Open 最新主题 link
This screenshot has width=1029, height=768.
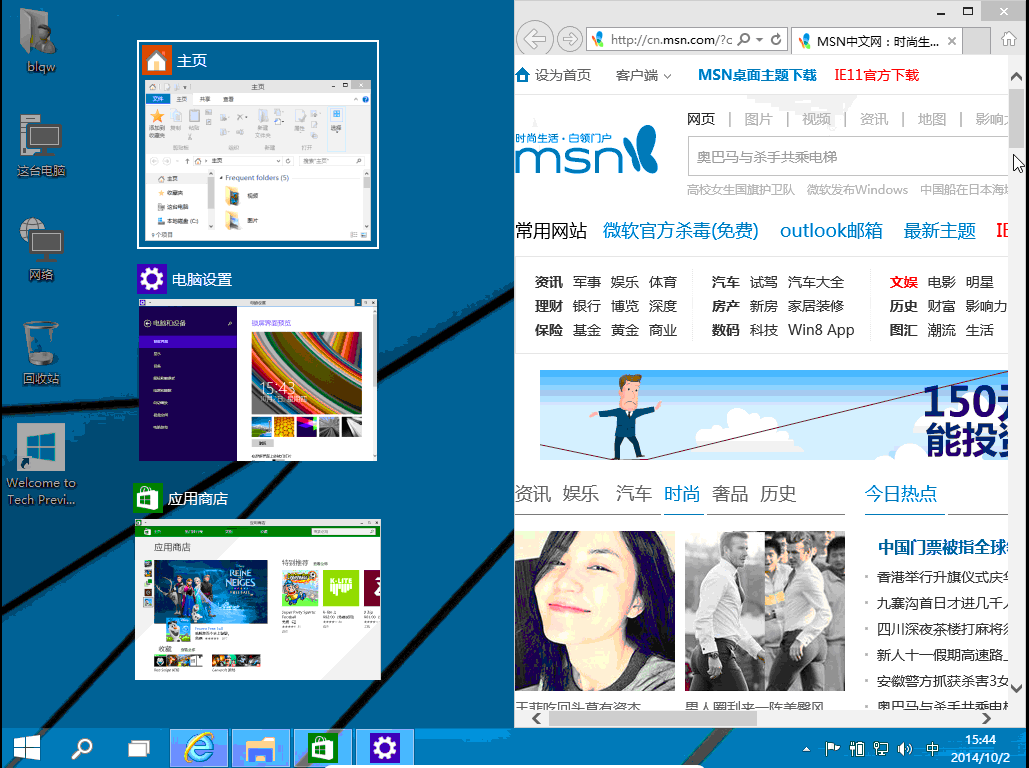[x=939, y=230]
